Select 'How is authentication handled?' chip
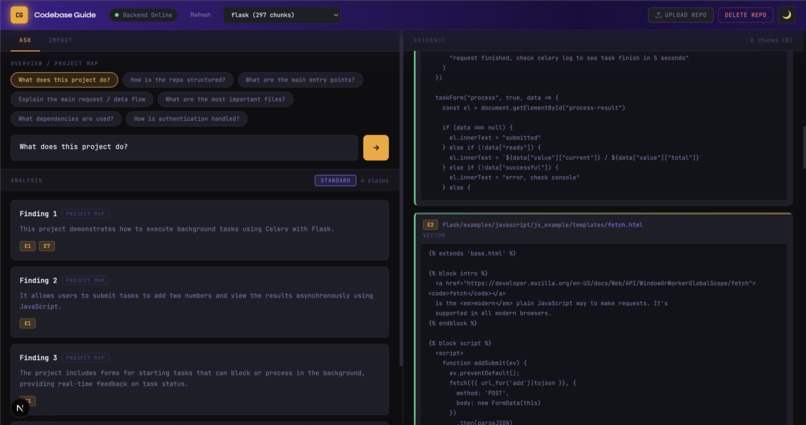This screenshot has height=425, width=806. pyautogui.click(x=187, y=119)
